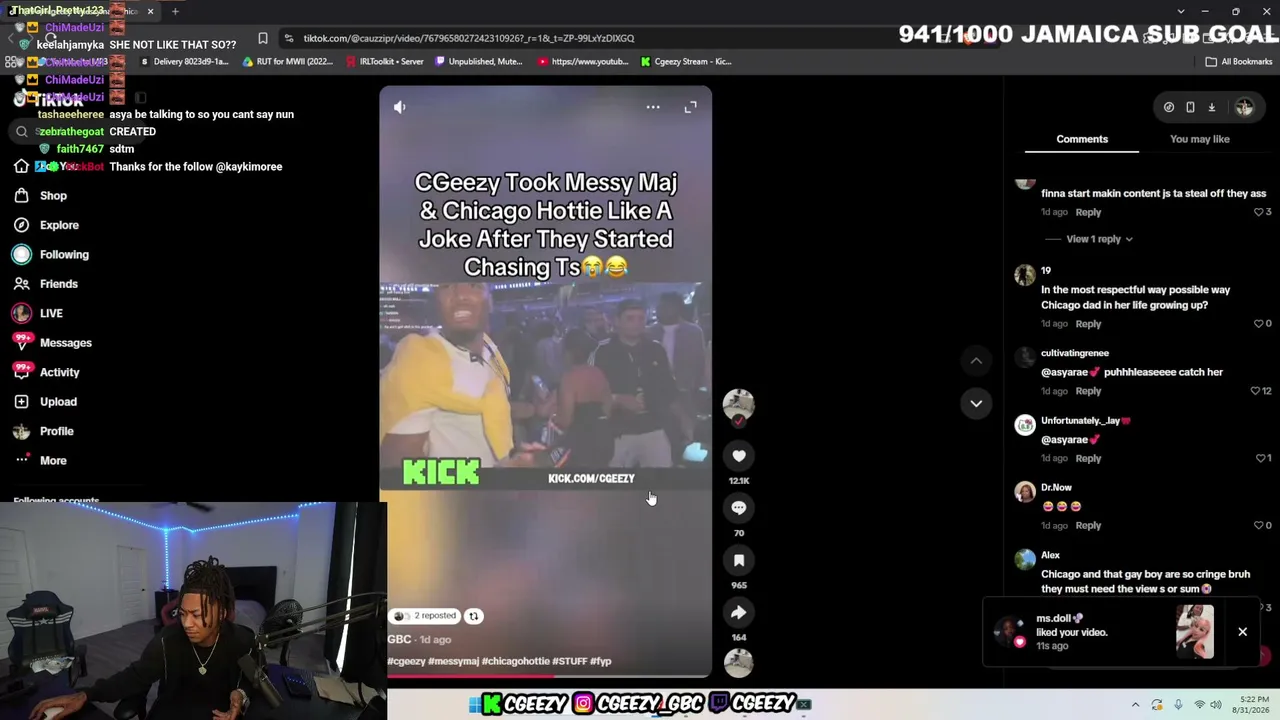Click the #cgeezy hashtag
This screenshot has height=720, width=1280.
click(x=406, y=661)
